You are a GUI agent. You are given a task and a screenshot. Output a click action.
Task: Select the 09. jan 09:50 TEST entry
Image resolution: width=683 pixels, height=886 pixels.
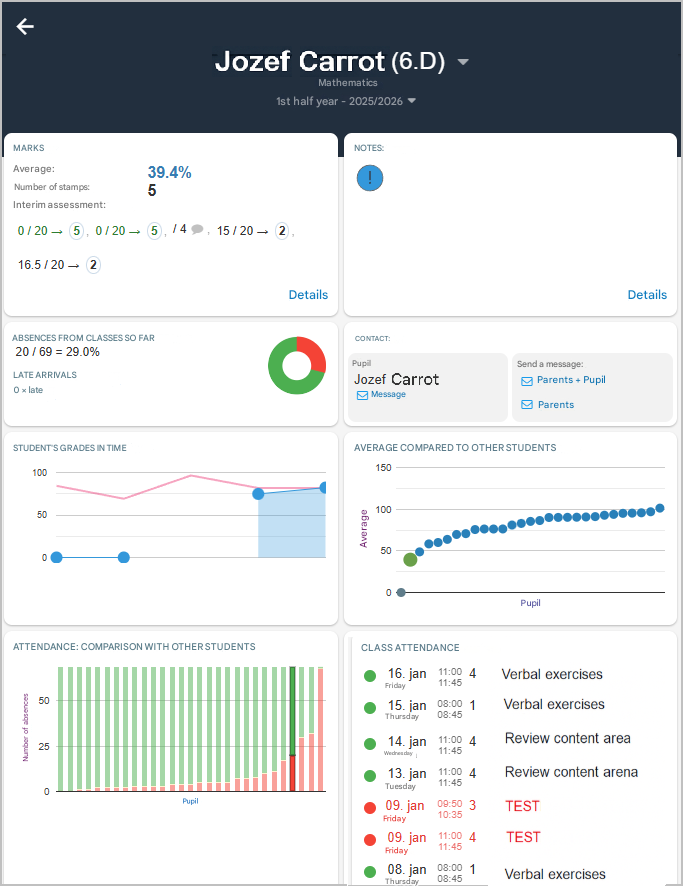pyautogui.click(x=522, y=806)
